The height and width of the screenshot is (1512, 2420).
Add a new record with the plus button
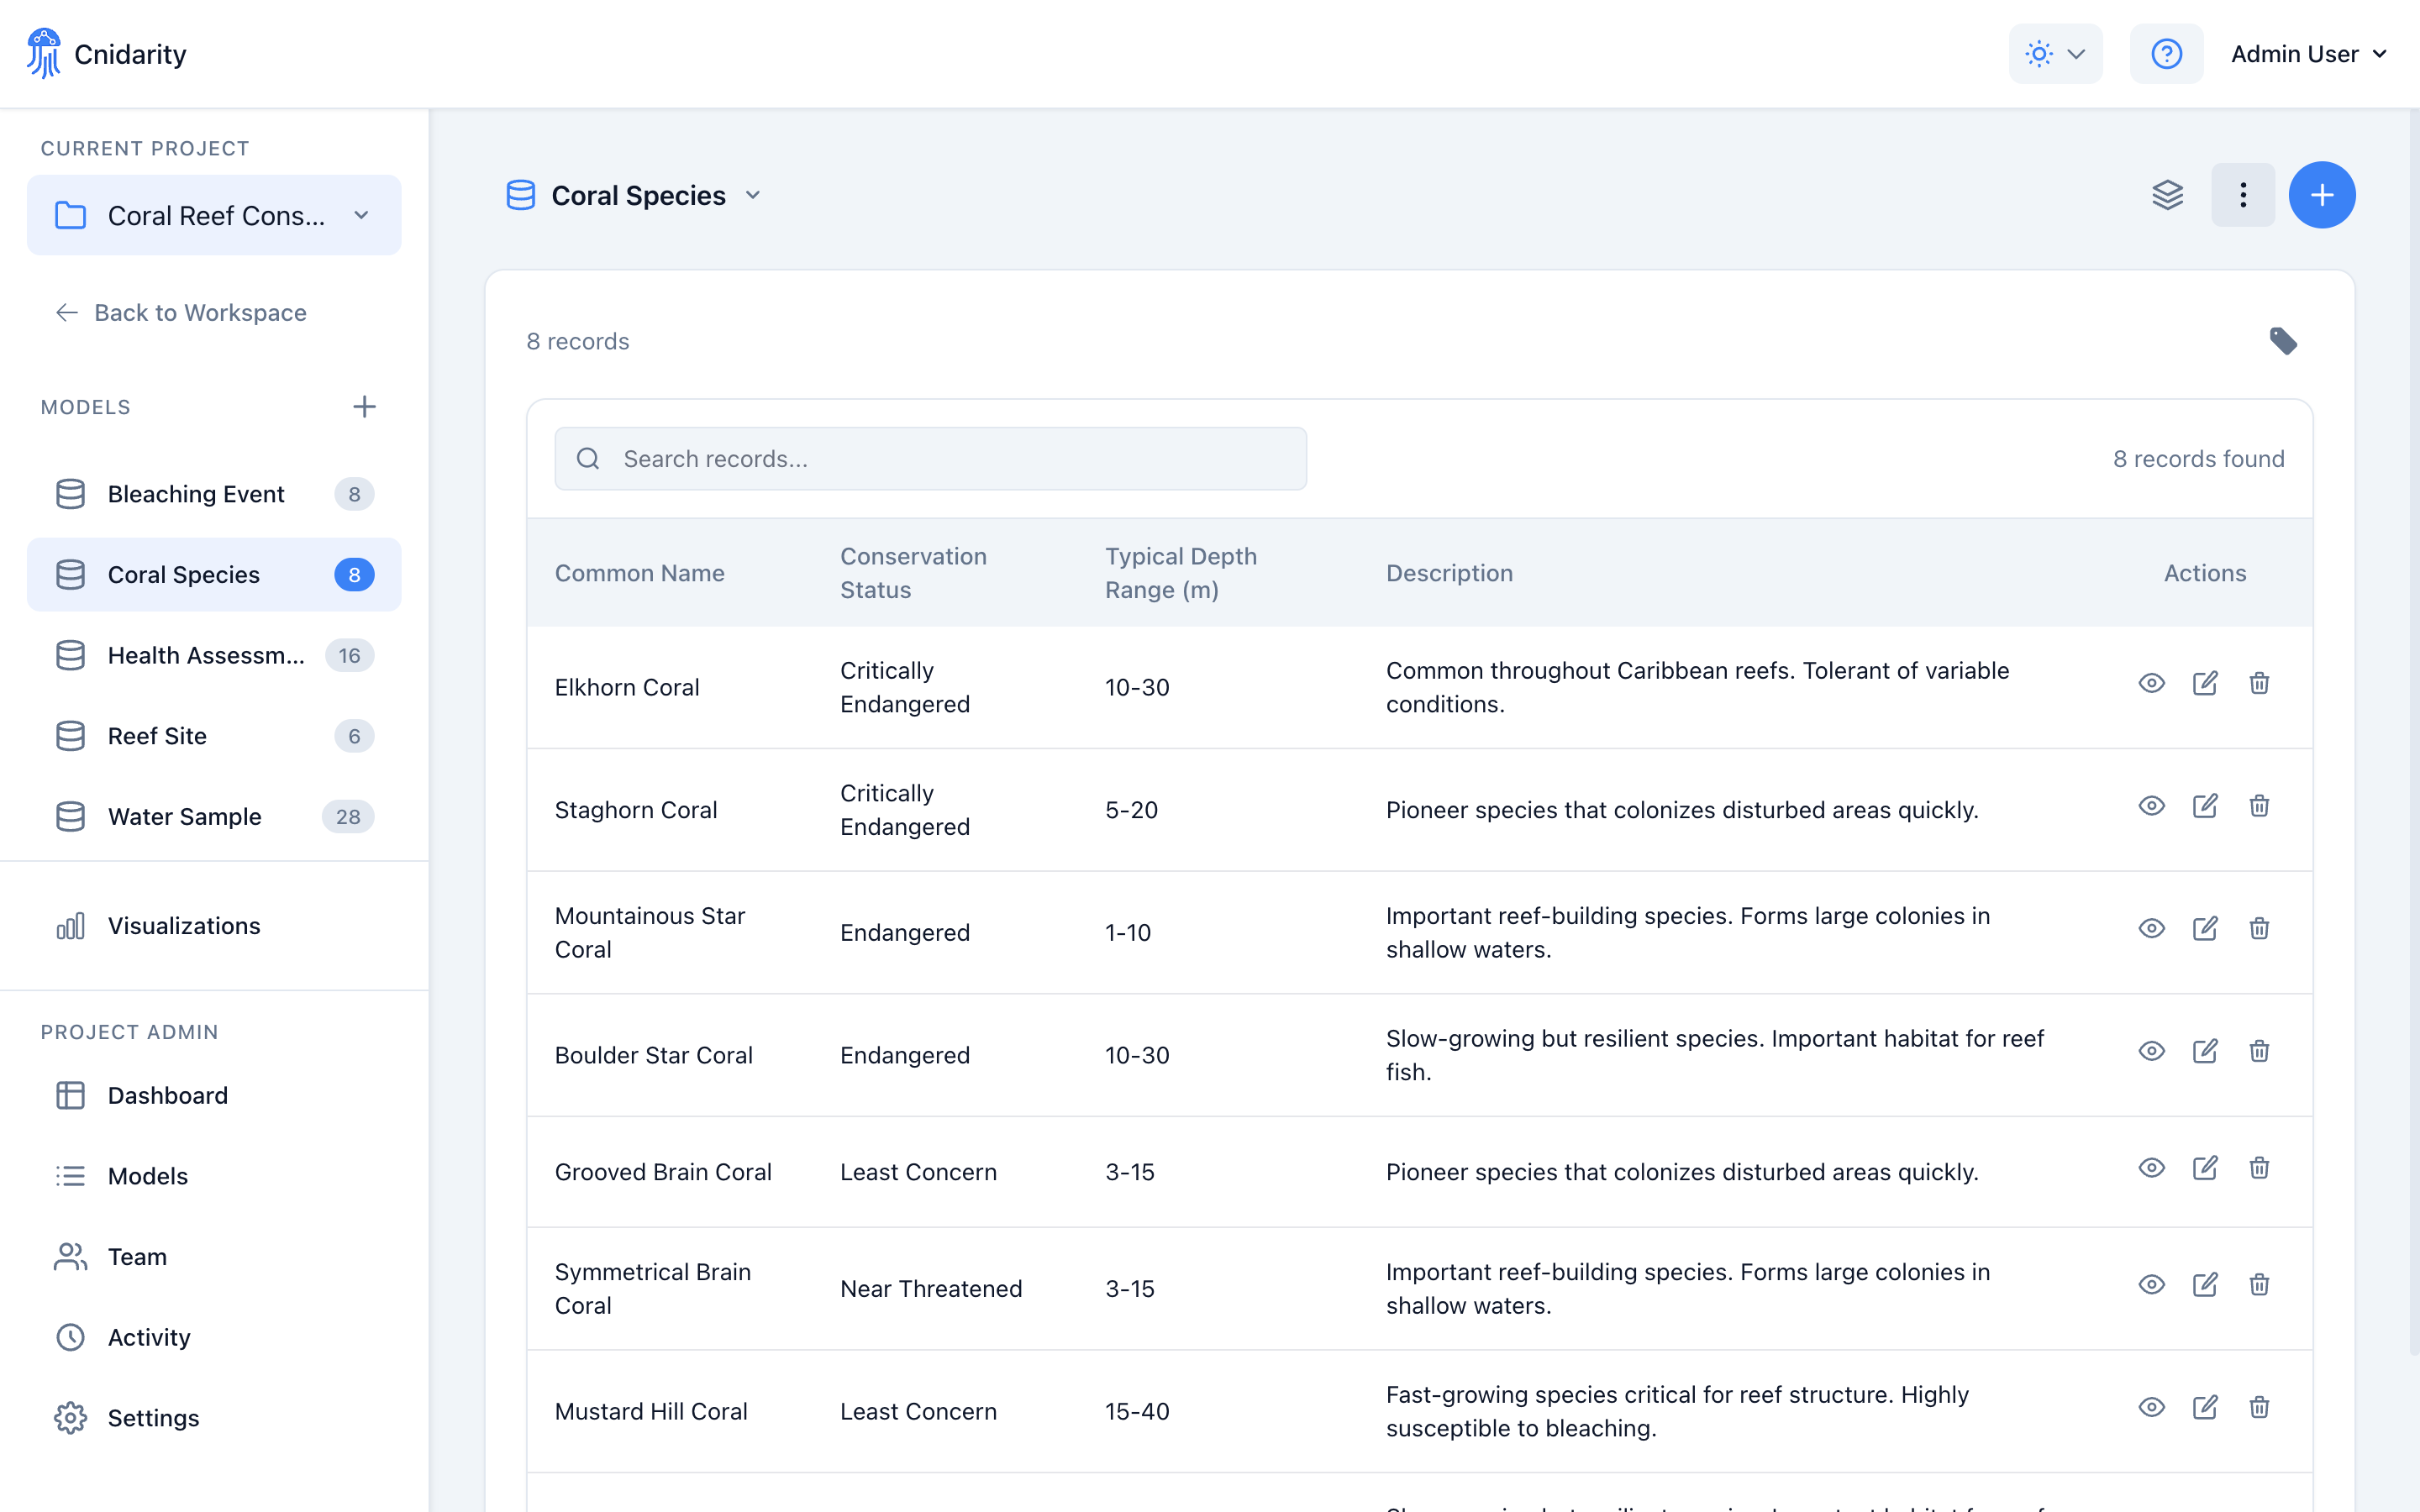pos(2322,195)
